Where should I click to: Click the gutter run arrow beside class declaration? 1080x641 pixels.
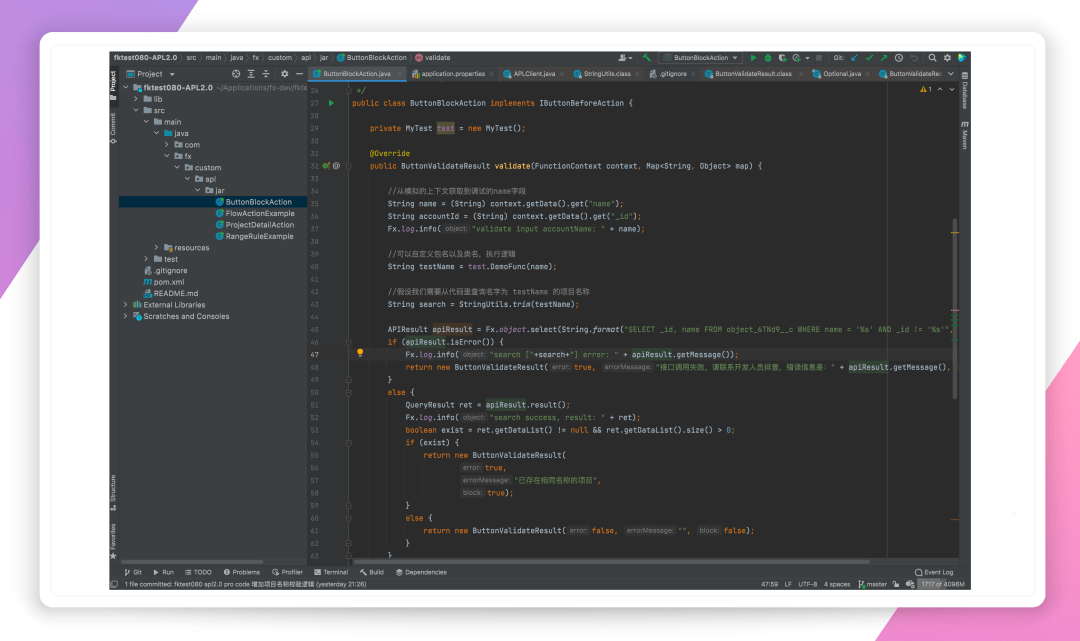click(x=330, y=103)
